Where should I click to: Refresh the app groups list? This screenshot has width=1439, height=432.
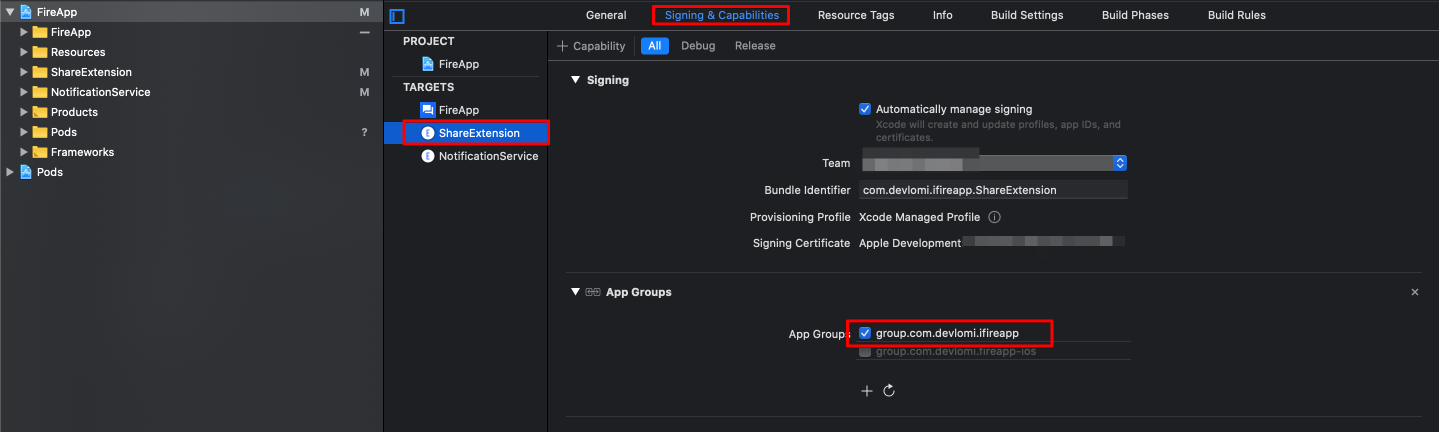click(889, 391)
